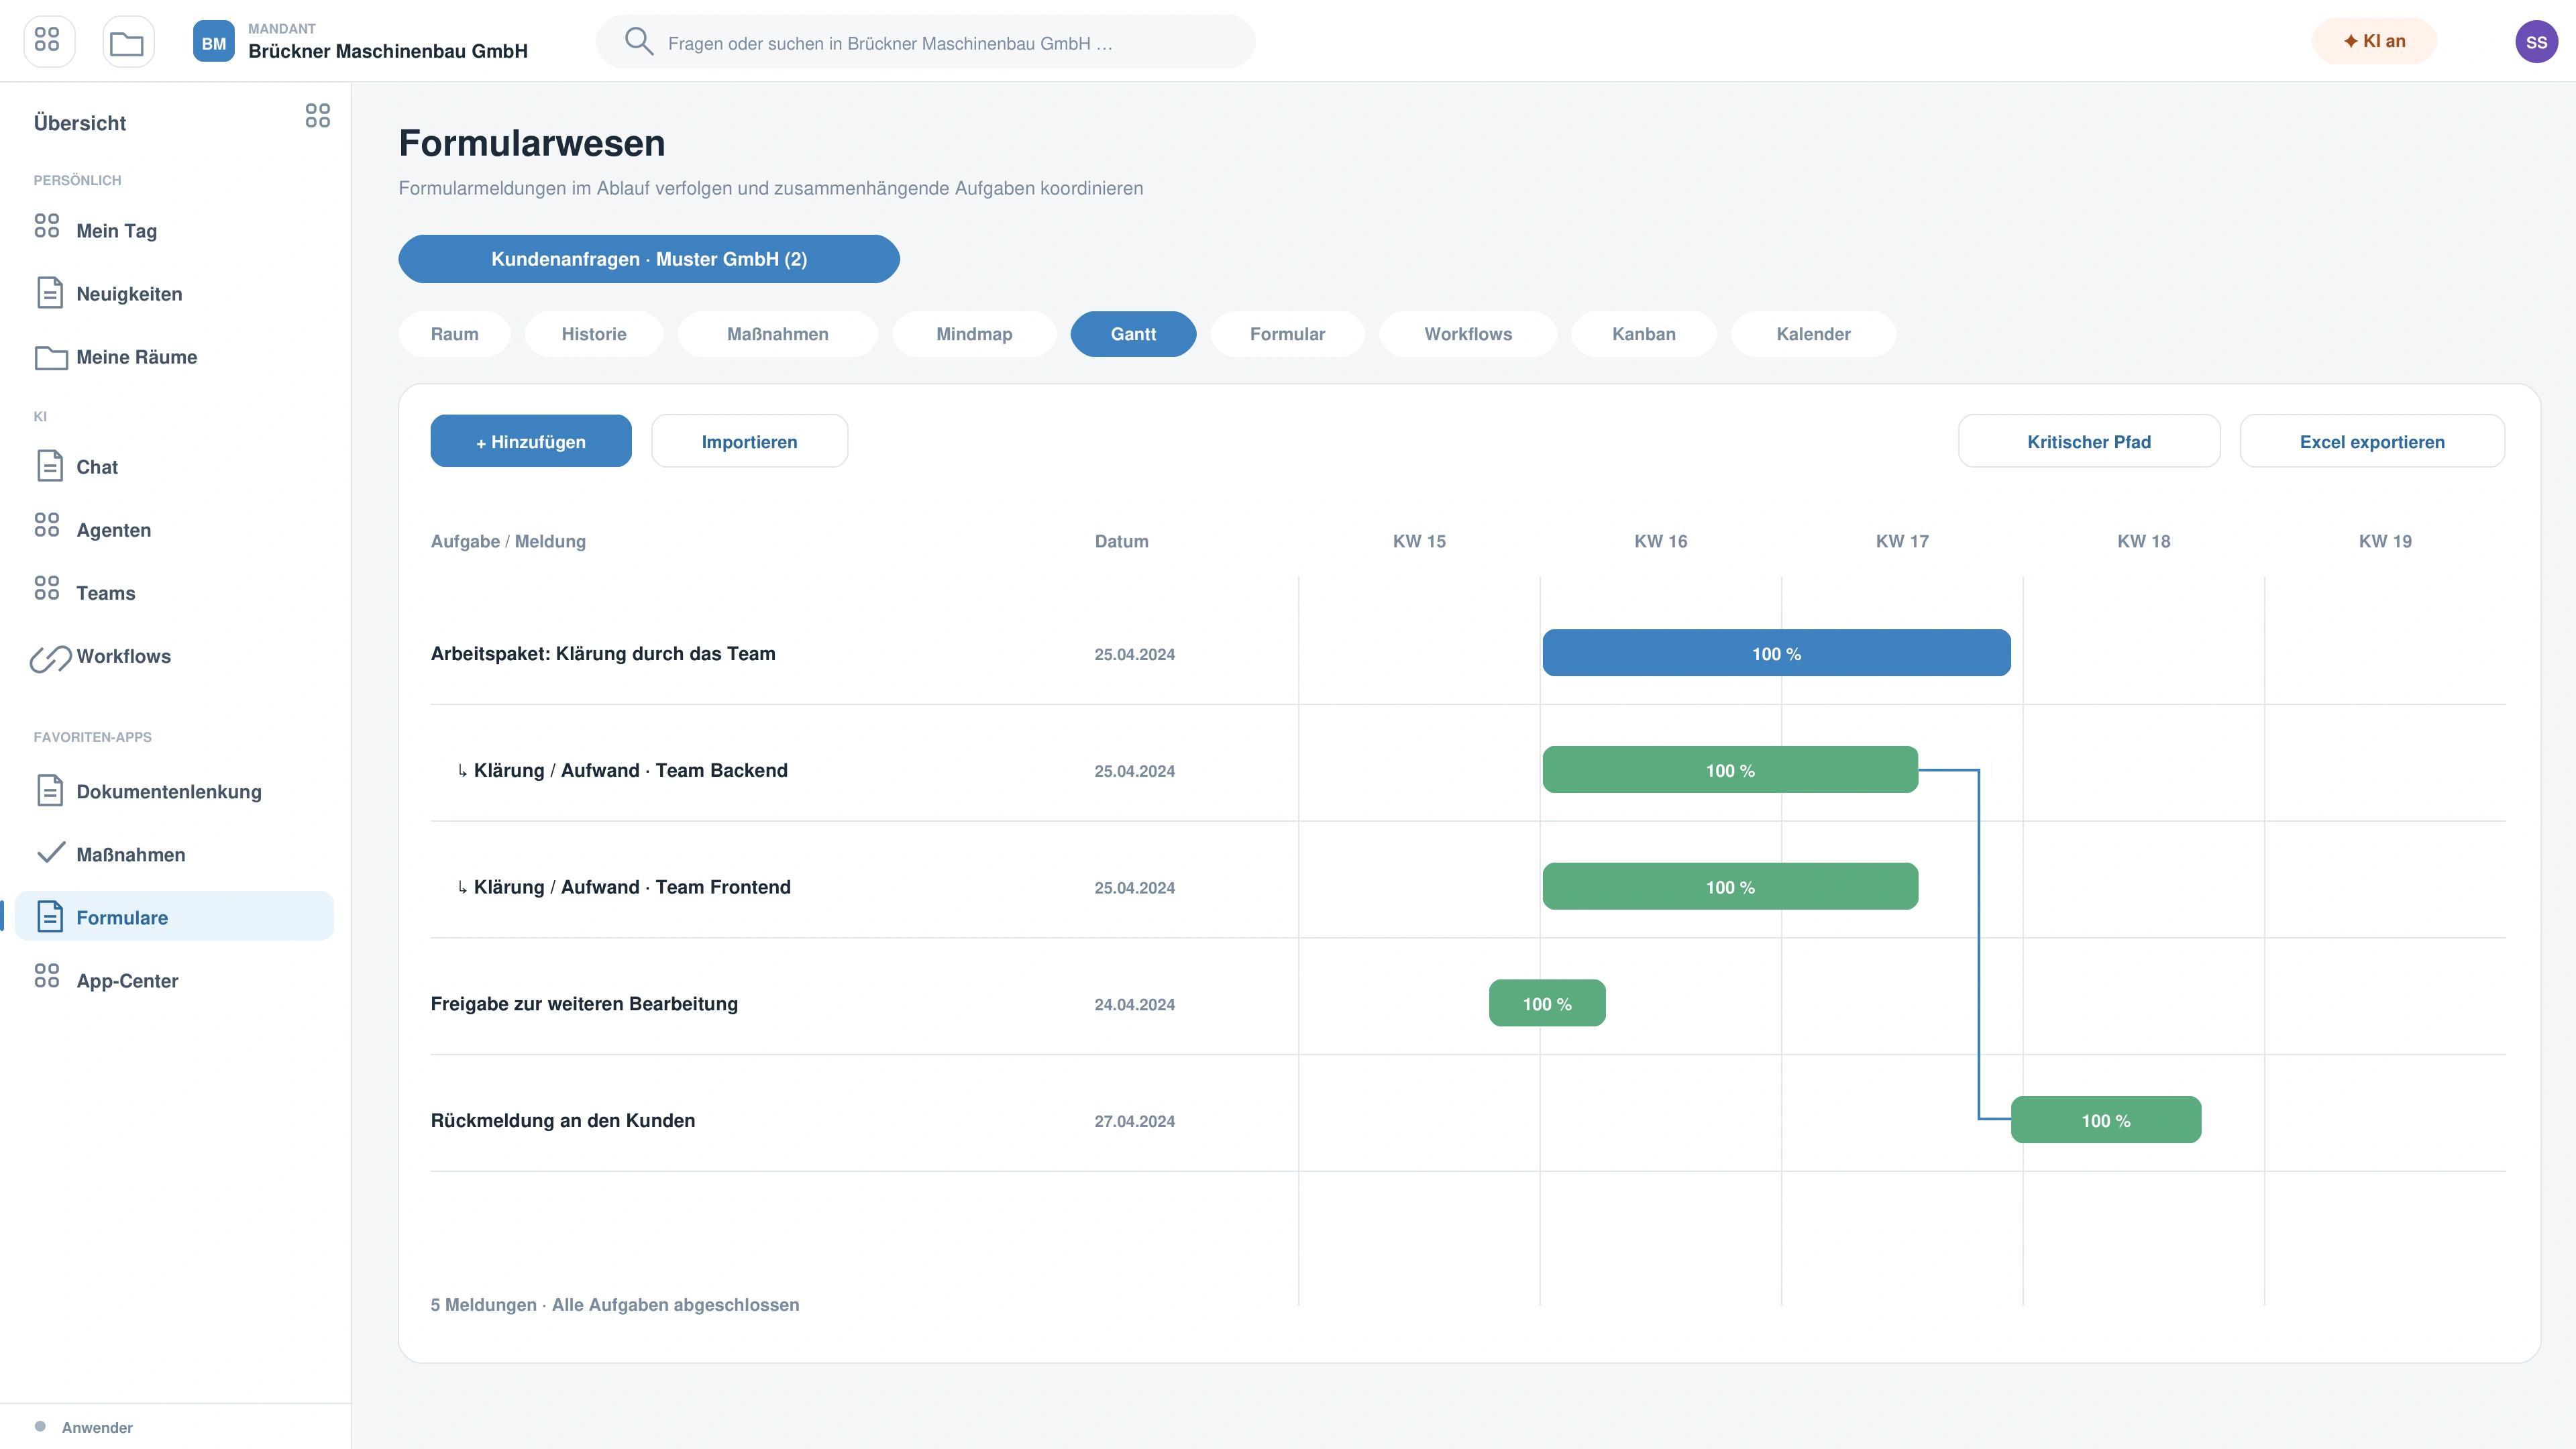The height and width of the screenshot is (1449, 2576).
Task: Click the + Hinzufügen button
Action: click(x=531, y=441)
